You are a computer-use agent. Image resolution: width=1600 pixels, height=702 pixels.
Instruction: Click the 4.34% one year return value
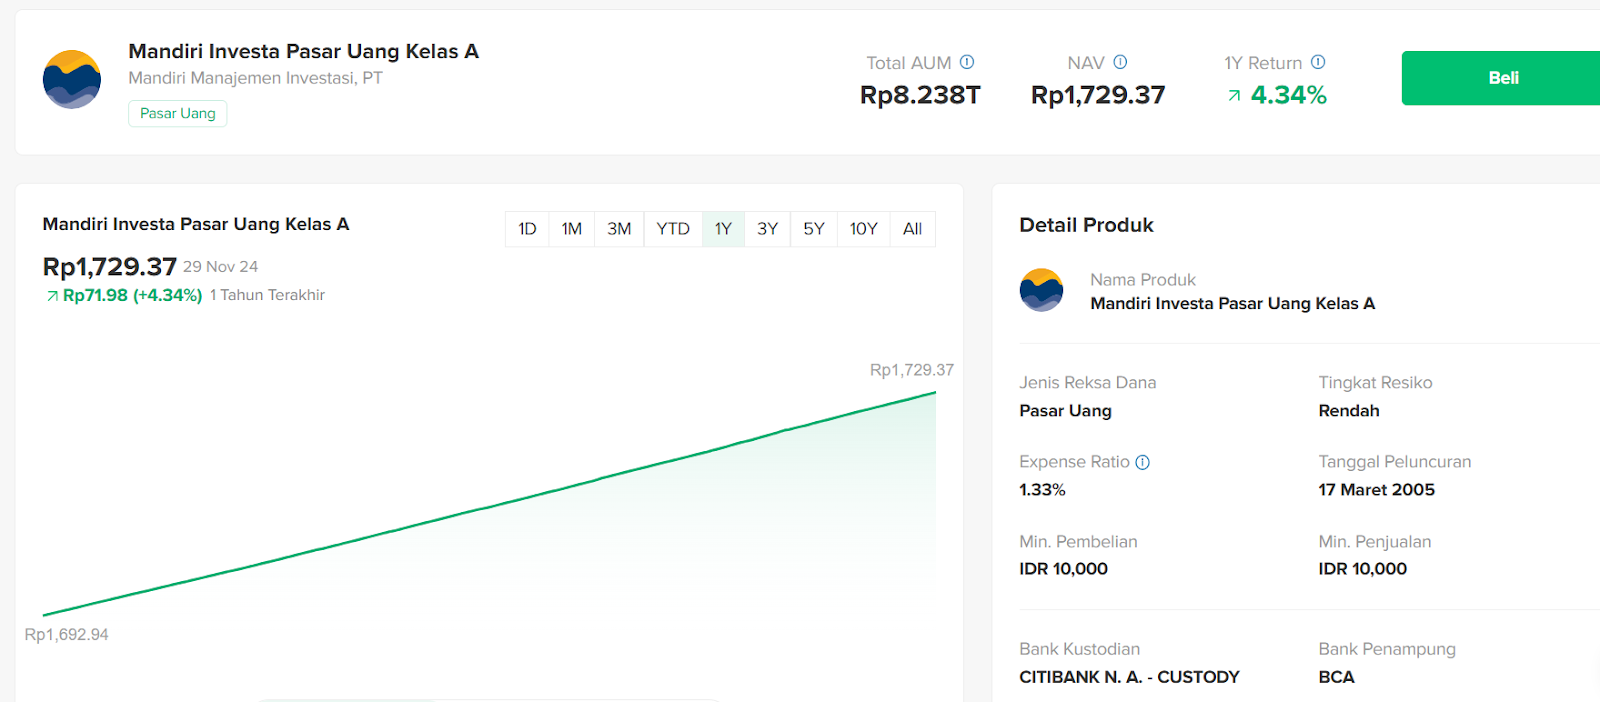1289,95
